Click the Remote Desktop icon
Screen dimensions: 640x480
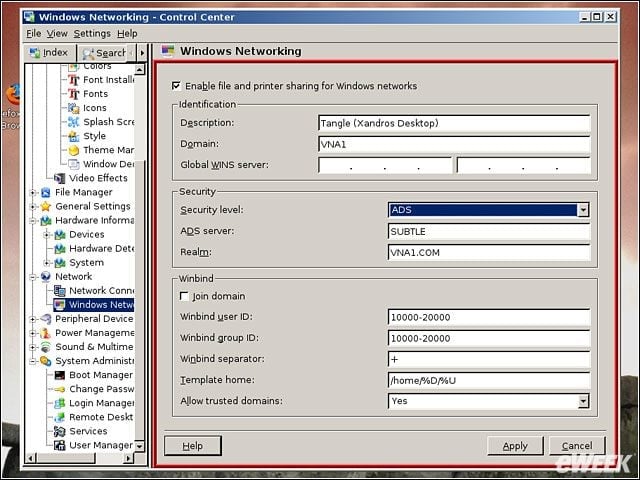click(60, 417)
